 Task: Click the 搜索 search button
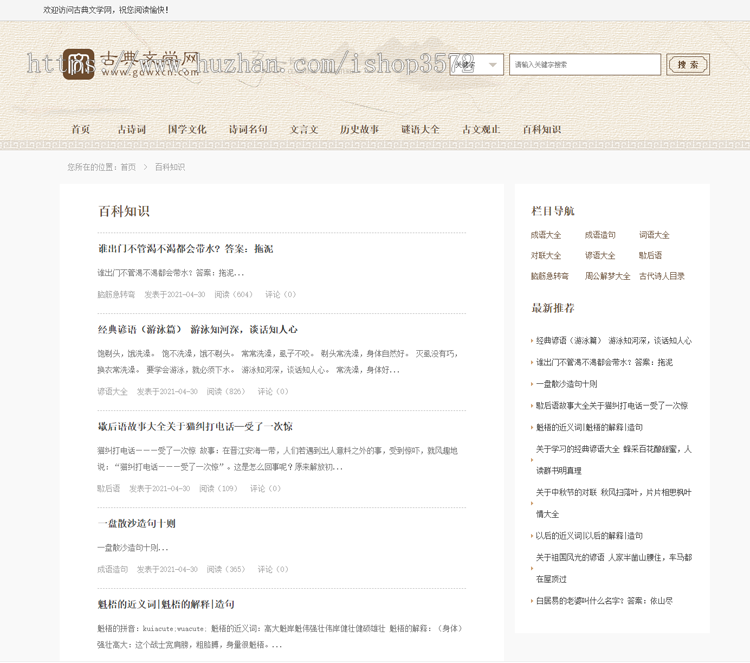point(688,65)
